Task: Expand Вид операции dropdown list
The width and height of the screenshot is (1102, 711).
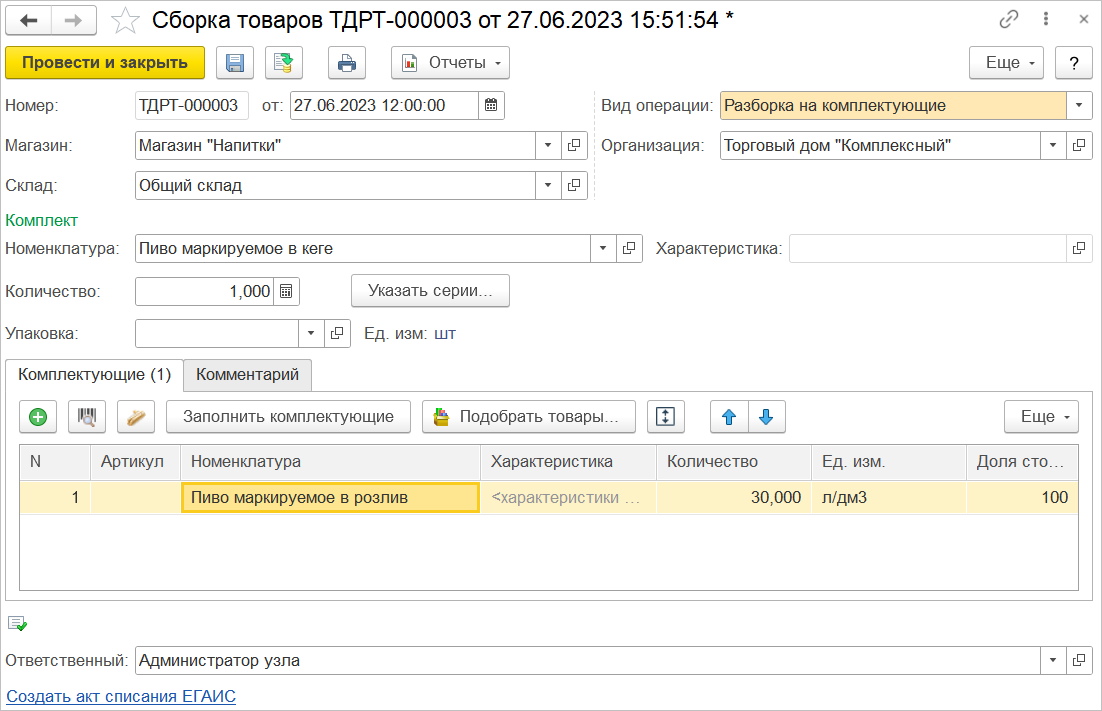Action: coord(1079,105)
